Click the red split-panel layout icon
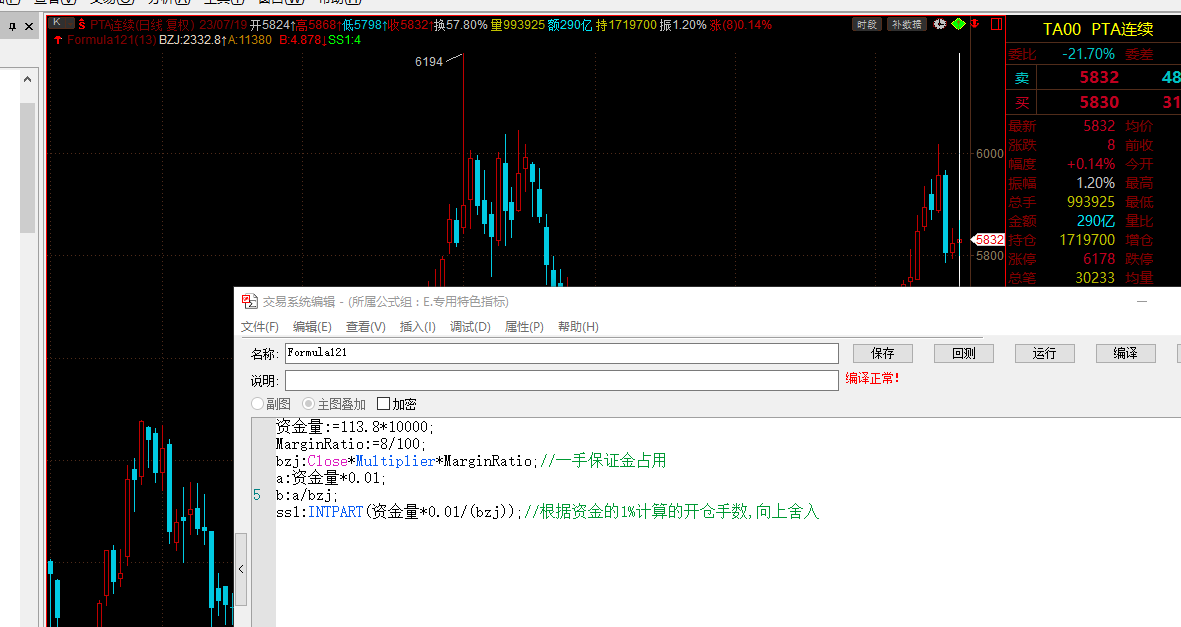The image size is (1181, 627). (996, 24)
